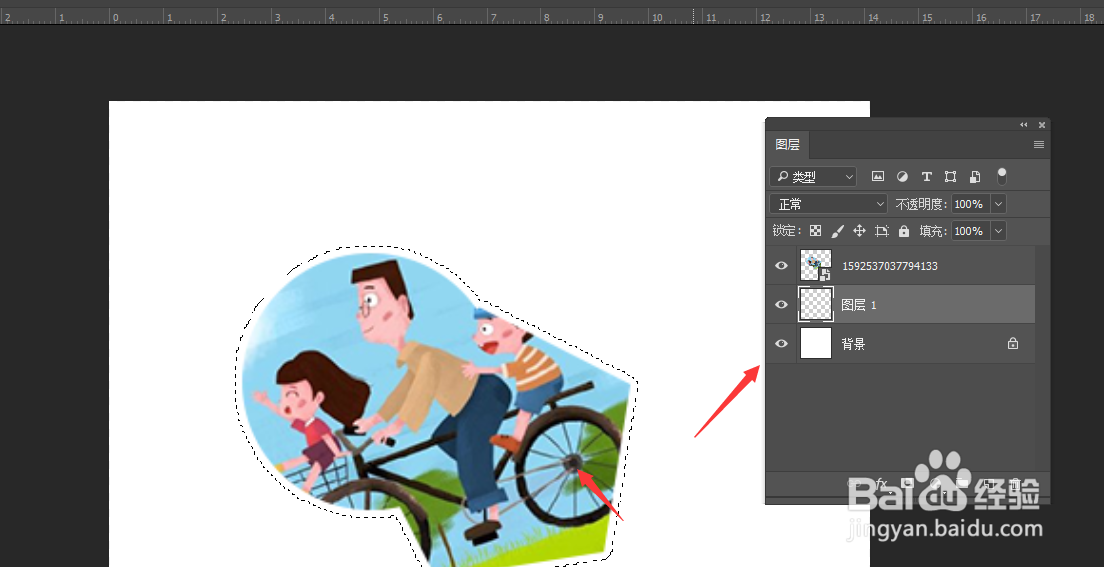Lock position move-arrows icon

coord(859,231)
